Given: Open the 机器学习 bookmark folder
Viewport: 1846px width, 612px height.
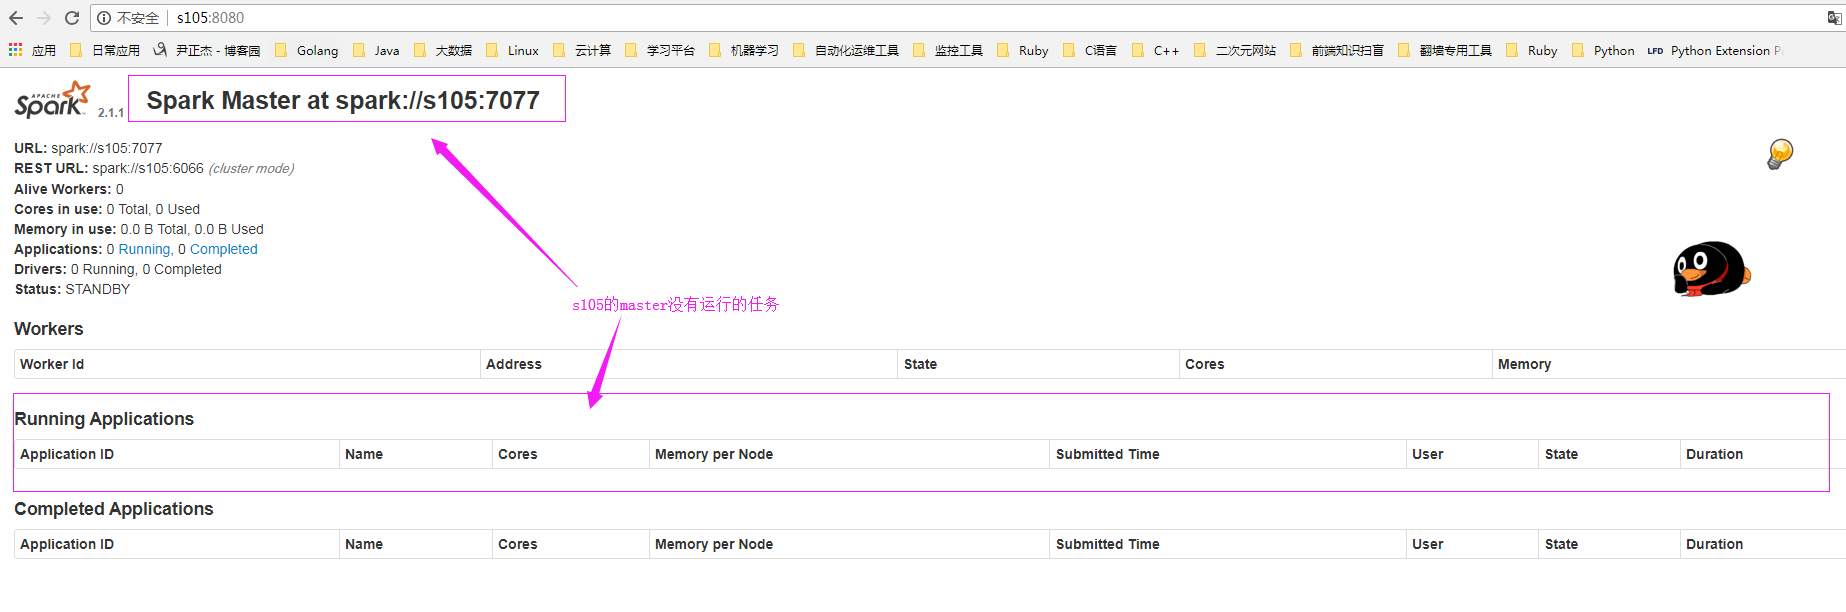Looking at the screenshot, I should [744, 51].
